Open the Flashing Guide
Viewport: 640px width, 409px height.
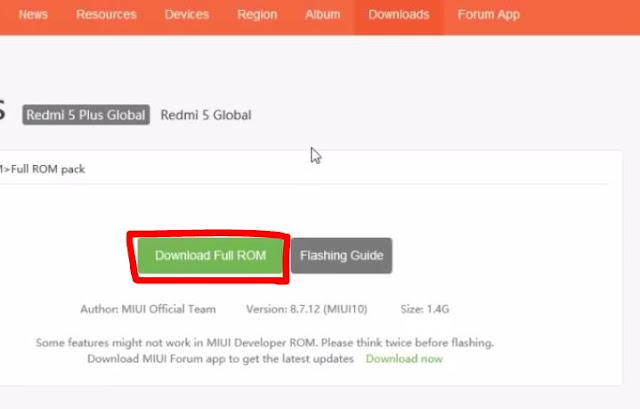[342, 256]
